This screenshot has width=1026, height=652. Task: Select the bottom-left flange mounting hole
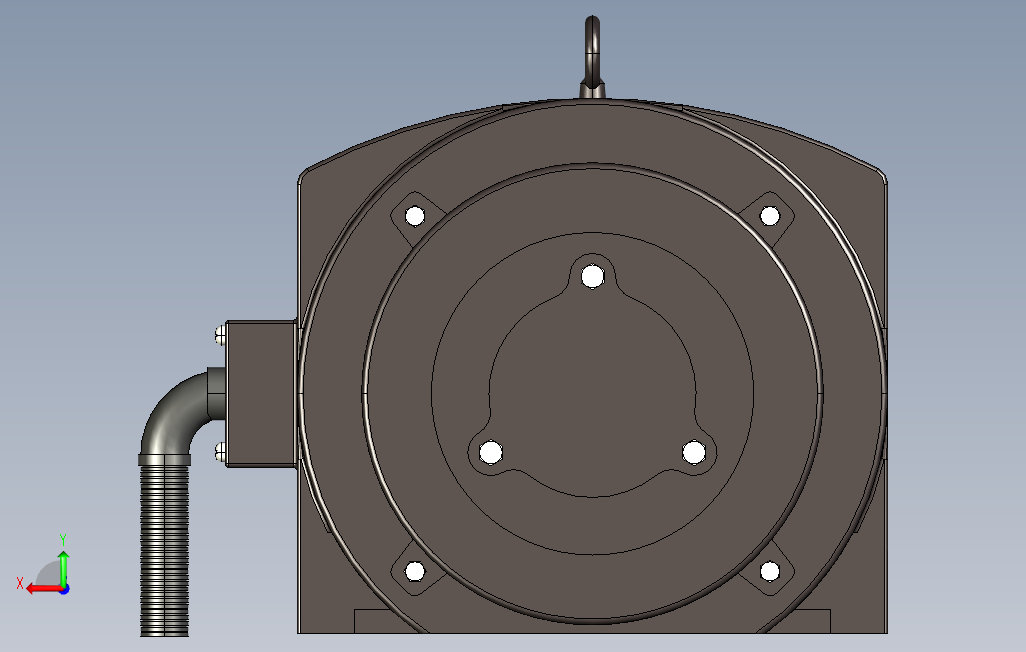pos(415,571)
